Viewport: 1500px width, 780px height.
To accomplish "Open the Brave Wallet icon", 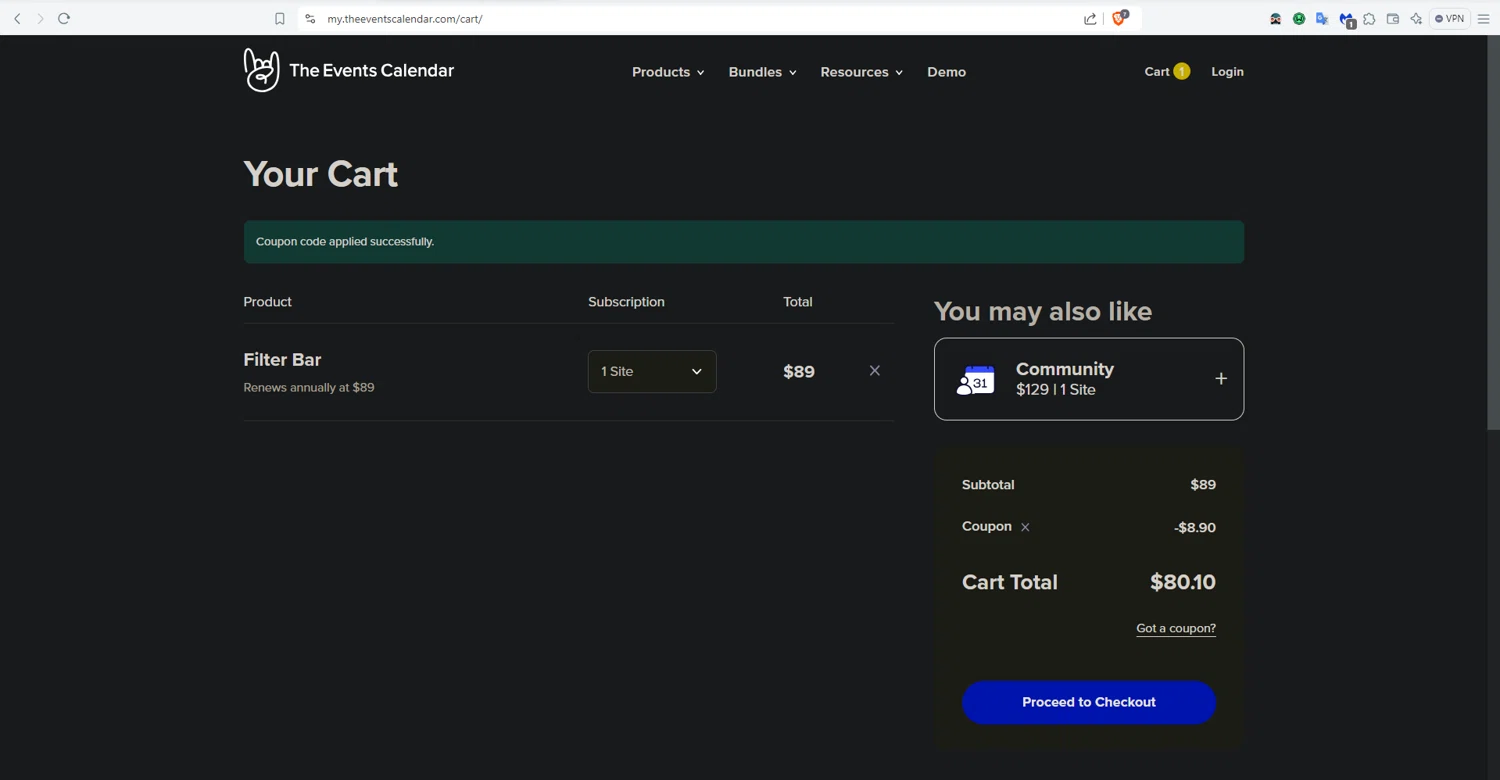I will pos(1393,18).
